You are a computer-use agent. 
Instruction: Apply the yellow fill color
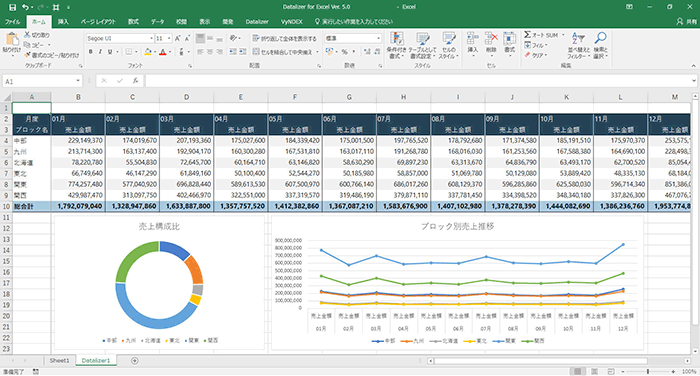148,52
